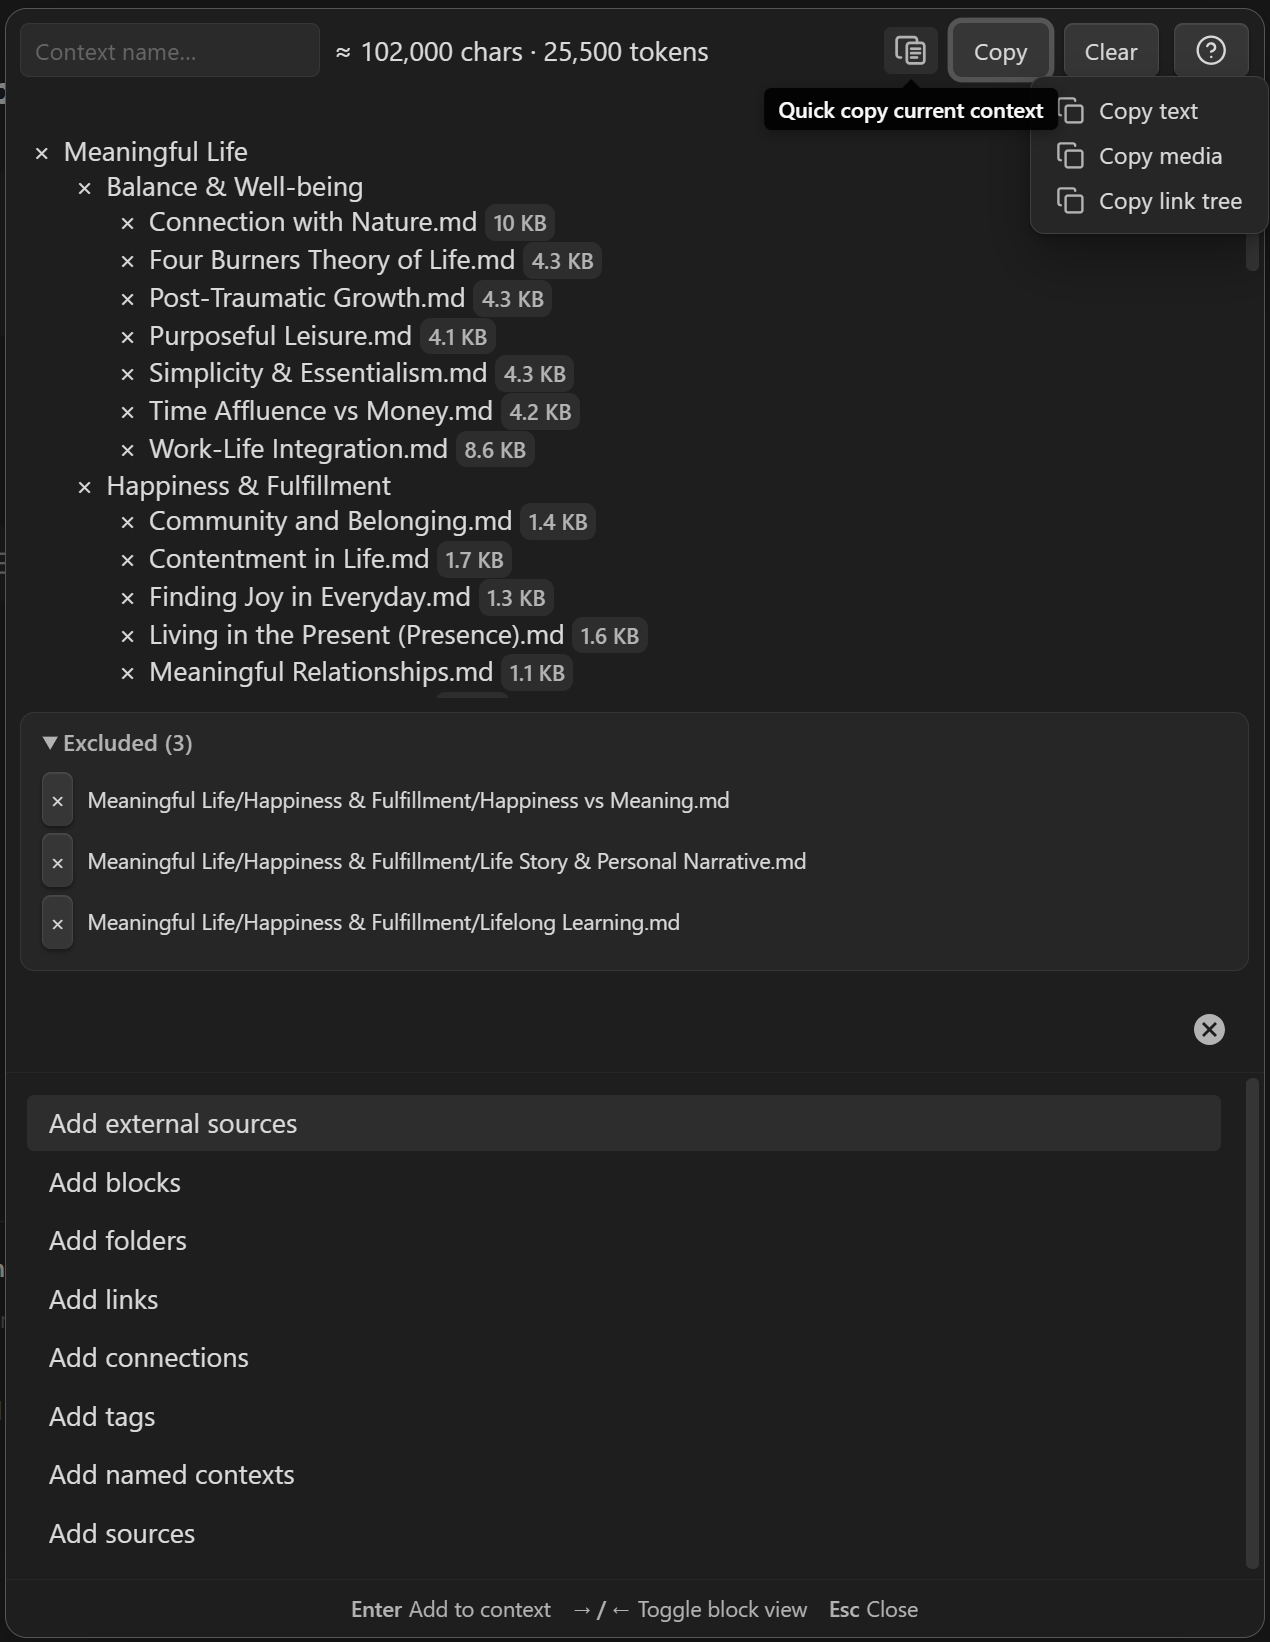Focus the Context name input field
This screenshot has height=1642, width=1270.
(170, 51)
